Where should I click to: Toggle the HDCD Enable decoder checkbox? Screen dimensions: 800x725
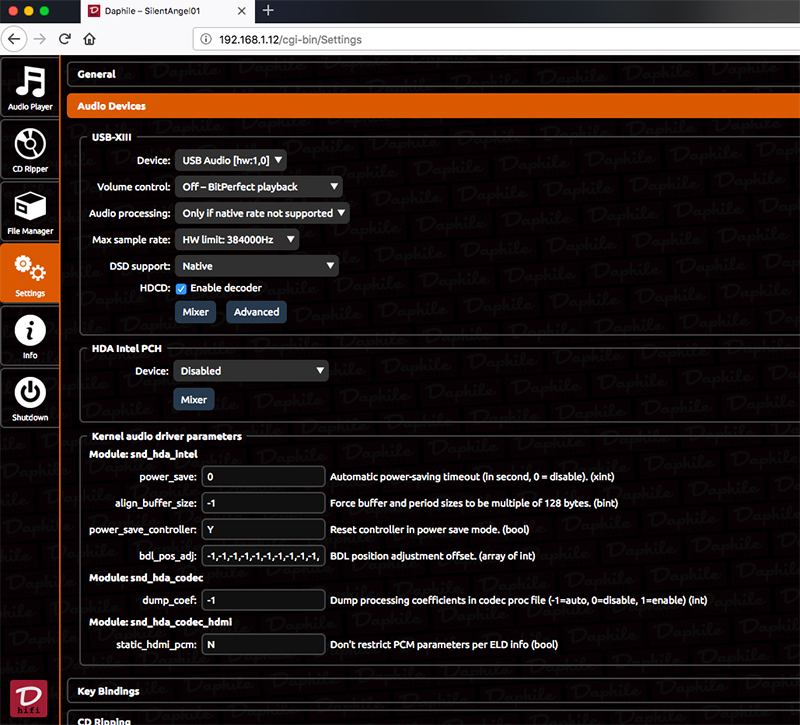point(181,288)
